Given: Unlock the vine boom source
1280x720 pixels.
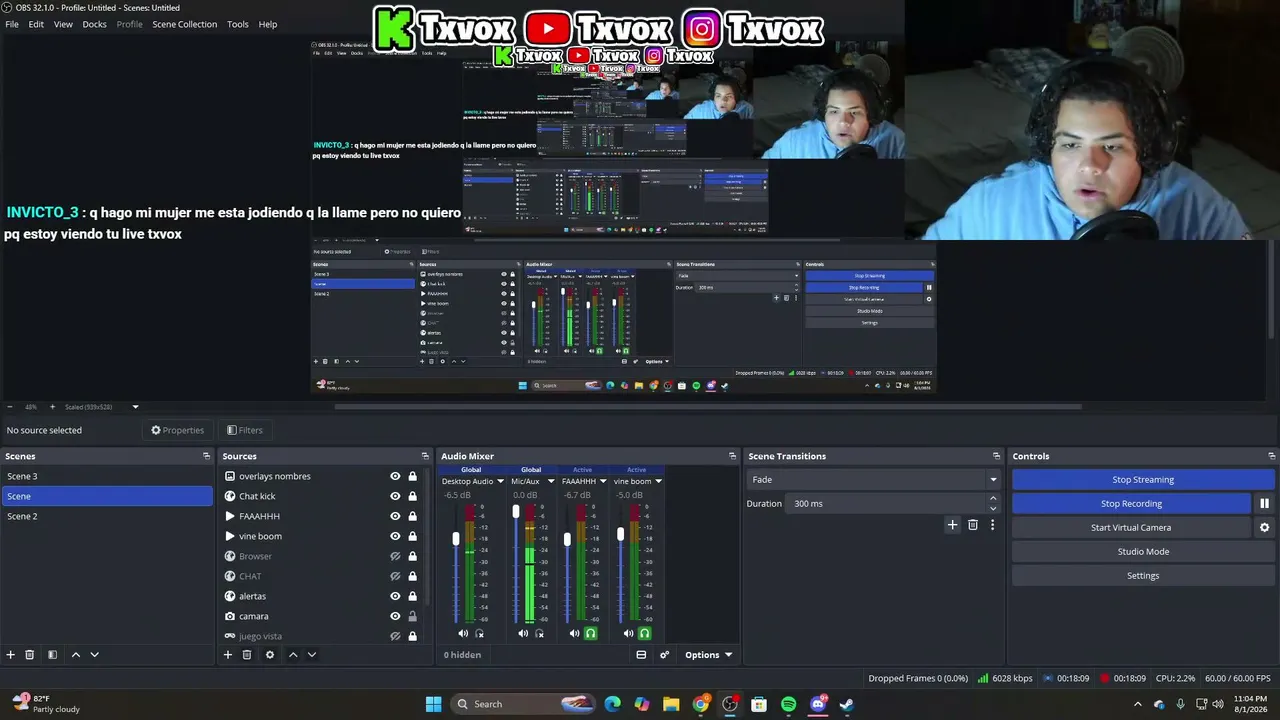Looking at the screenshot, I should click(x=412, y=536).
